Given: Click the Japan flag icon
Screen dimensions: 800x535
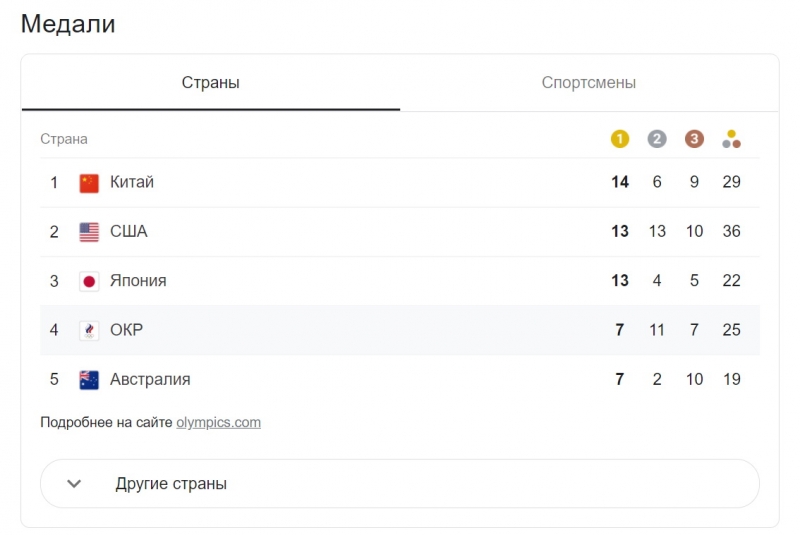Looking at the screenshot, I should click(x=89, y=281).
